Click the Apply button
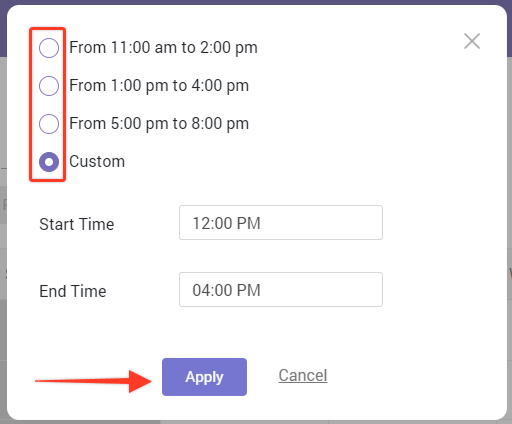Screen dimensions: 512x424 204,377
